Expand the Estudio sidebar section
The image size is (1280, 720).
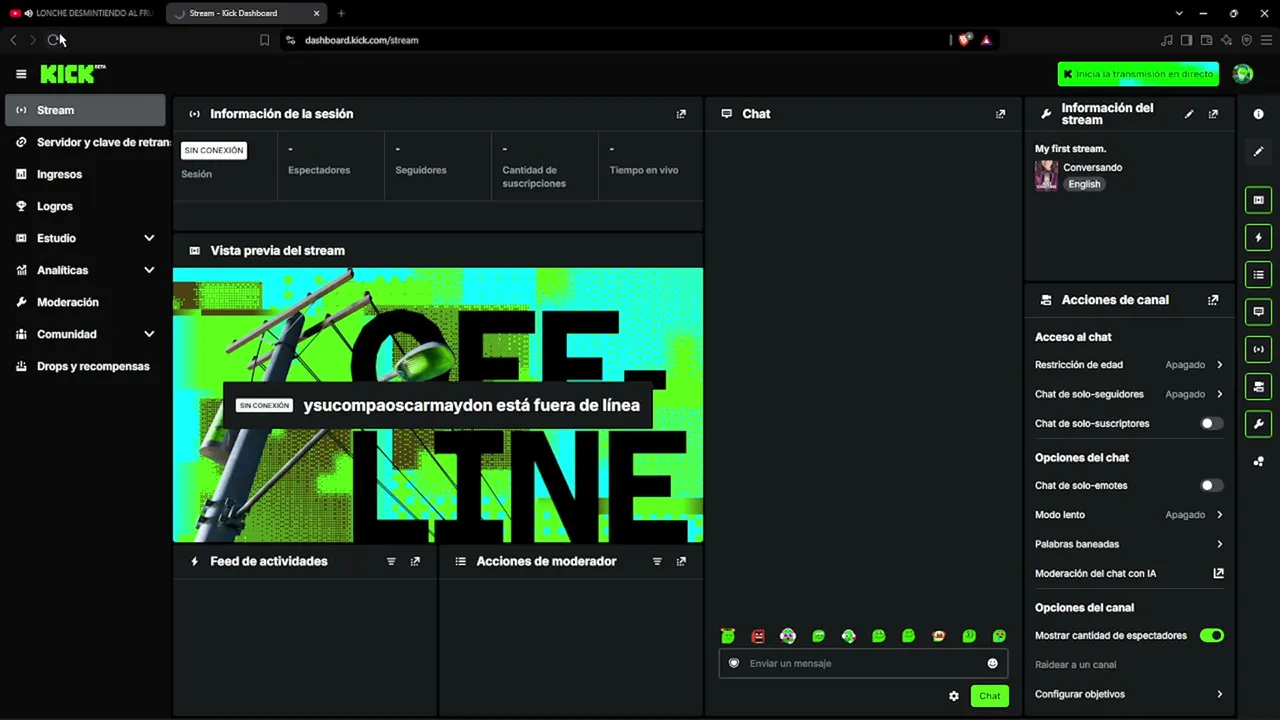pos(149,238)
